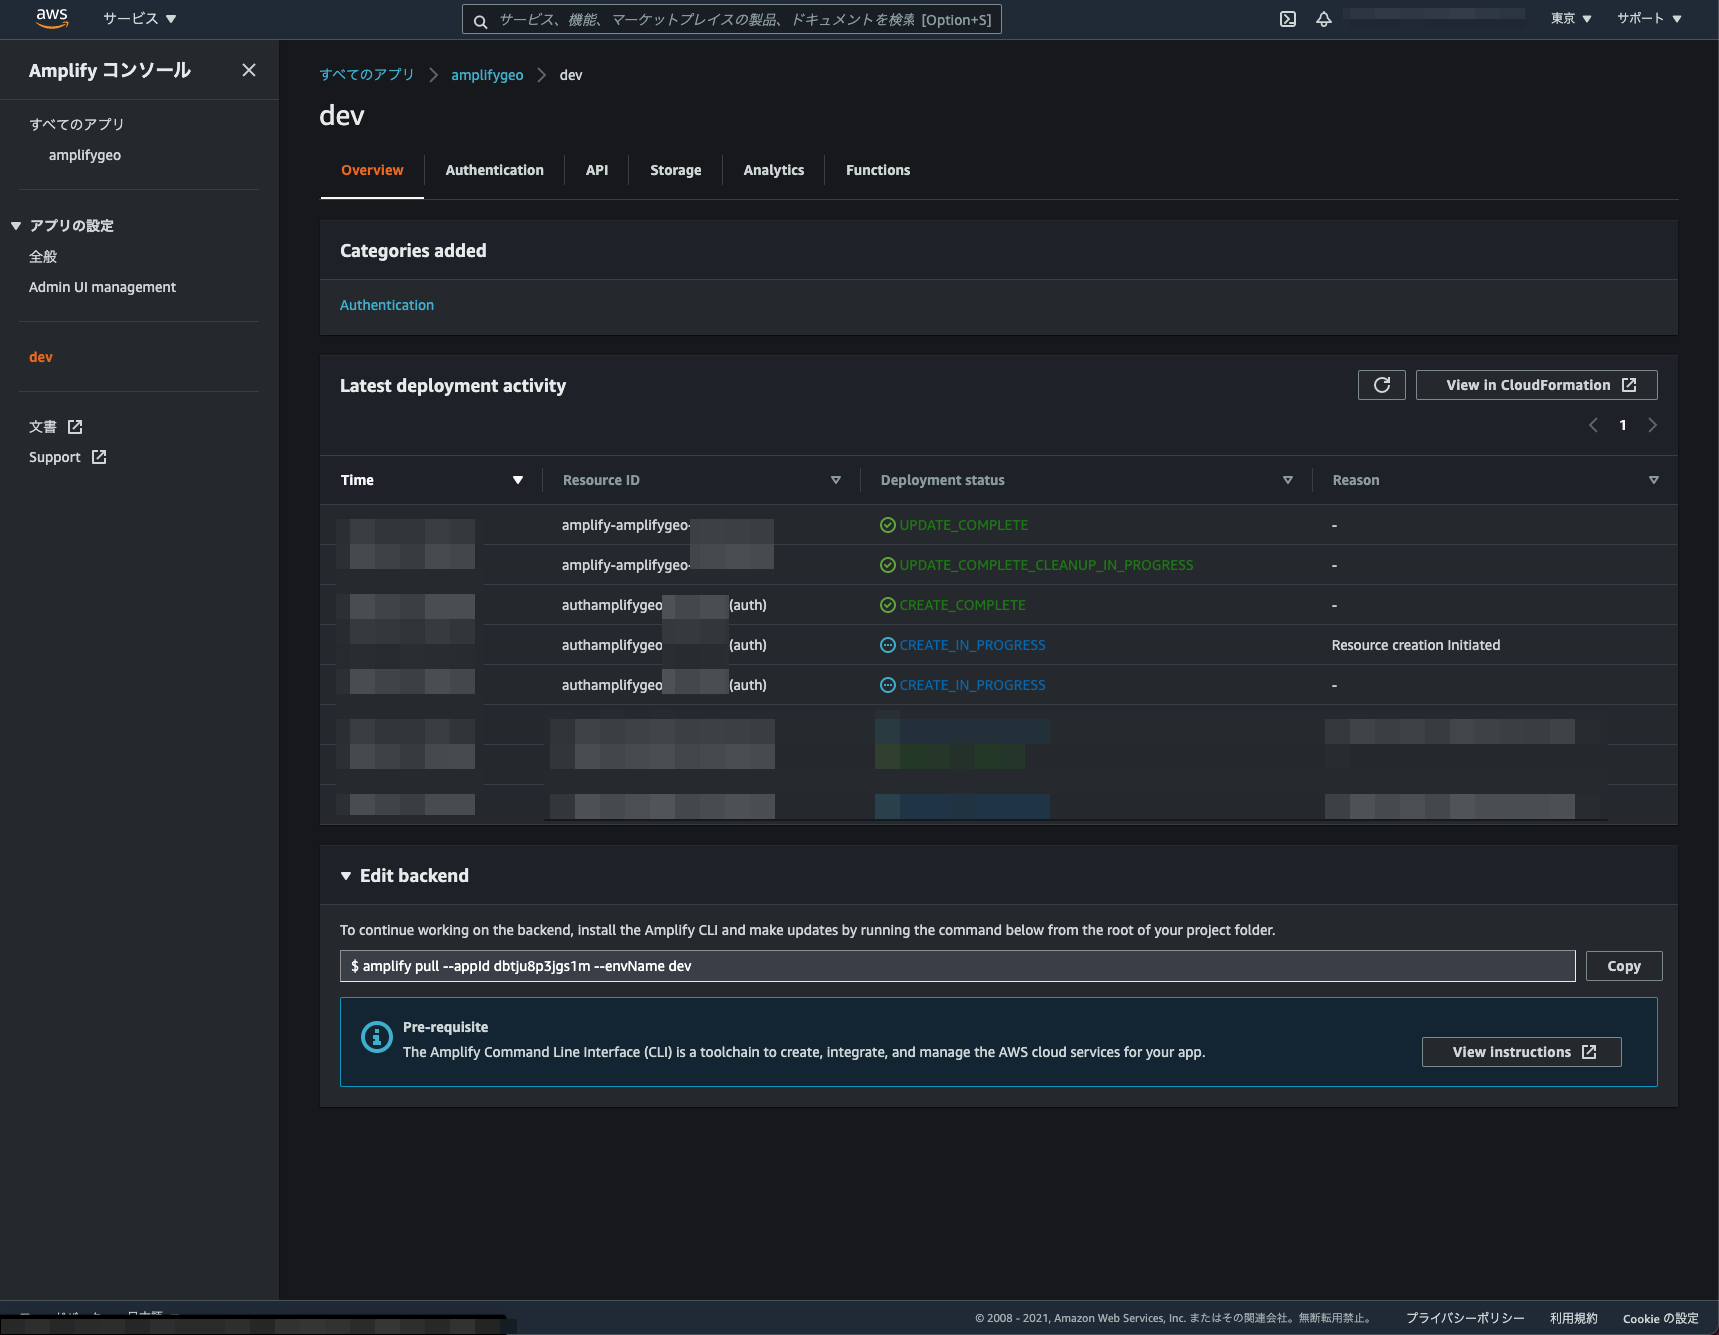Sort by Deployment status column arrow
Screen dimensions: 1719x1335
coord(1288,480)
